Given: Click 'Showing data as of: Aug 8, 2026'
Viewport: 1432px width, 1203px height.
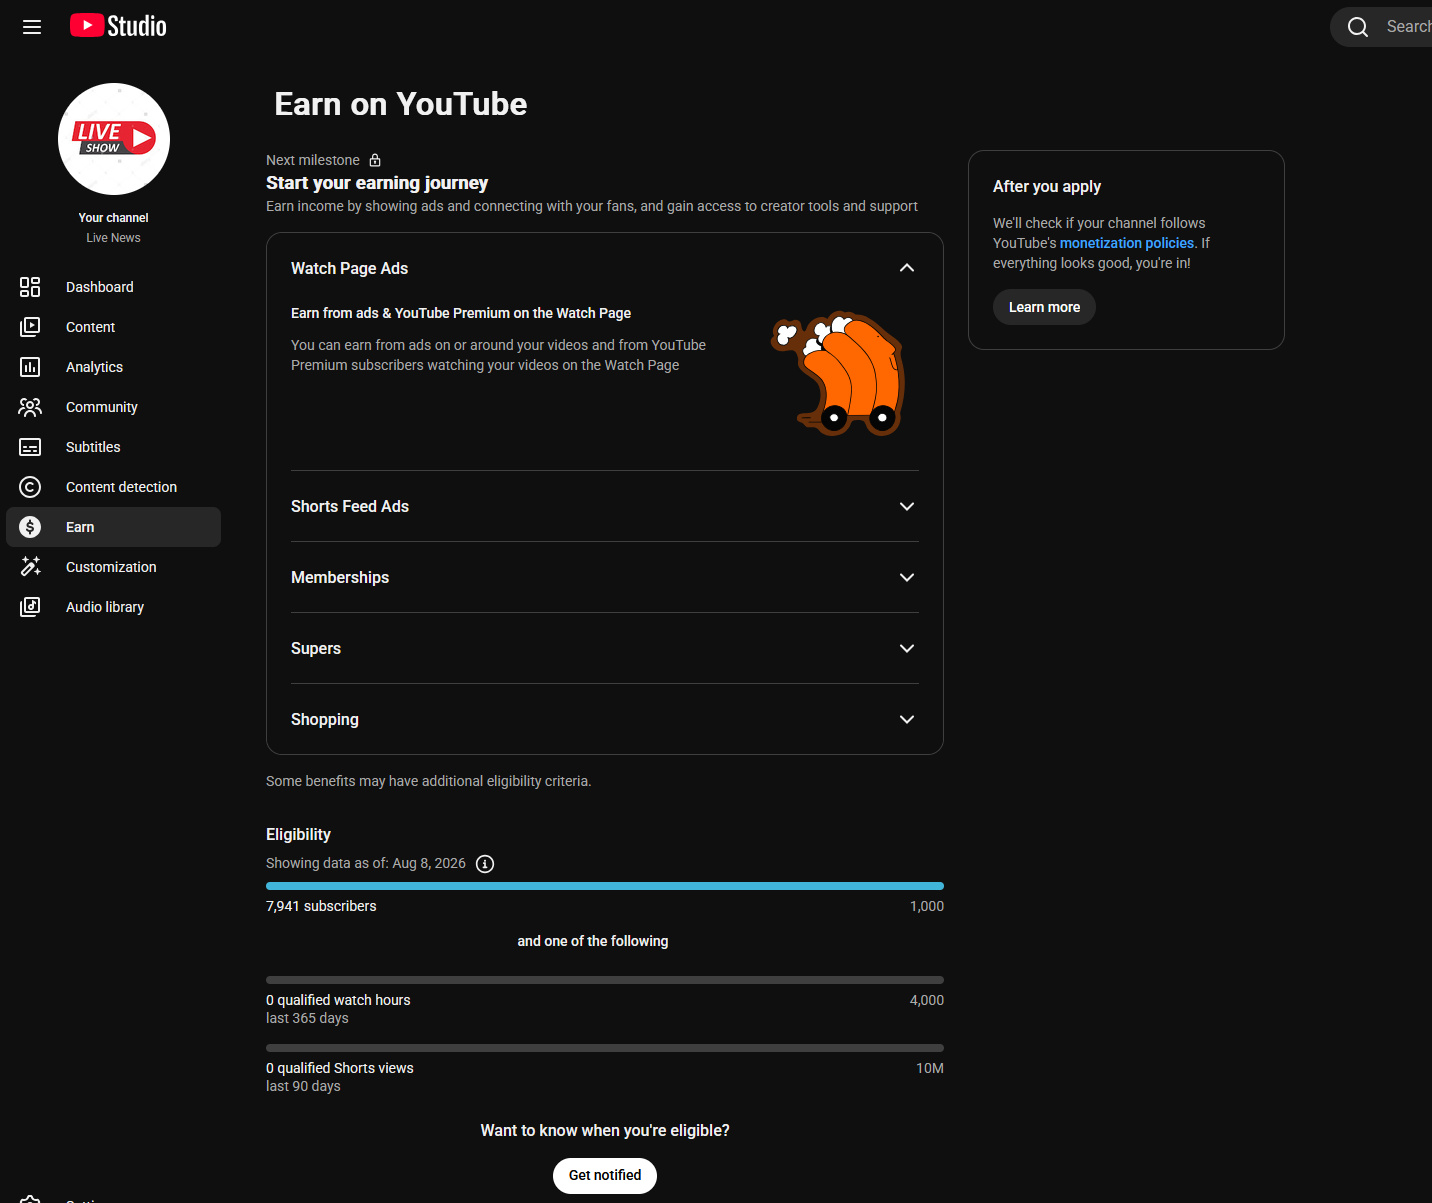Looking at the screenshot, I should click(366, 863).
